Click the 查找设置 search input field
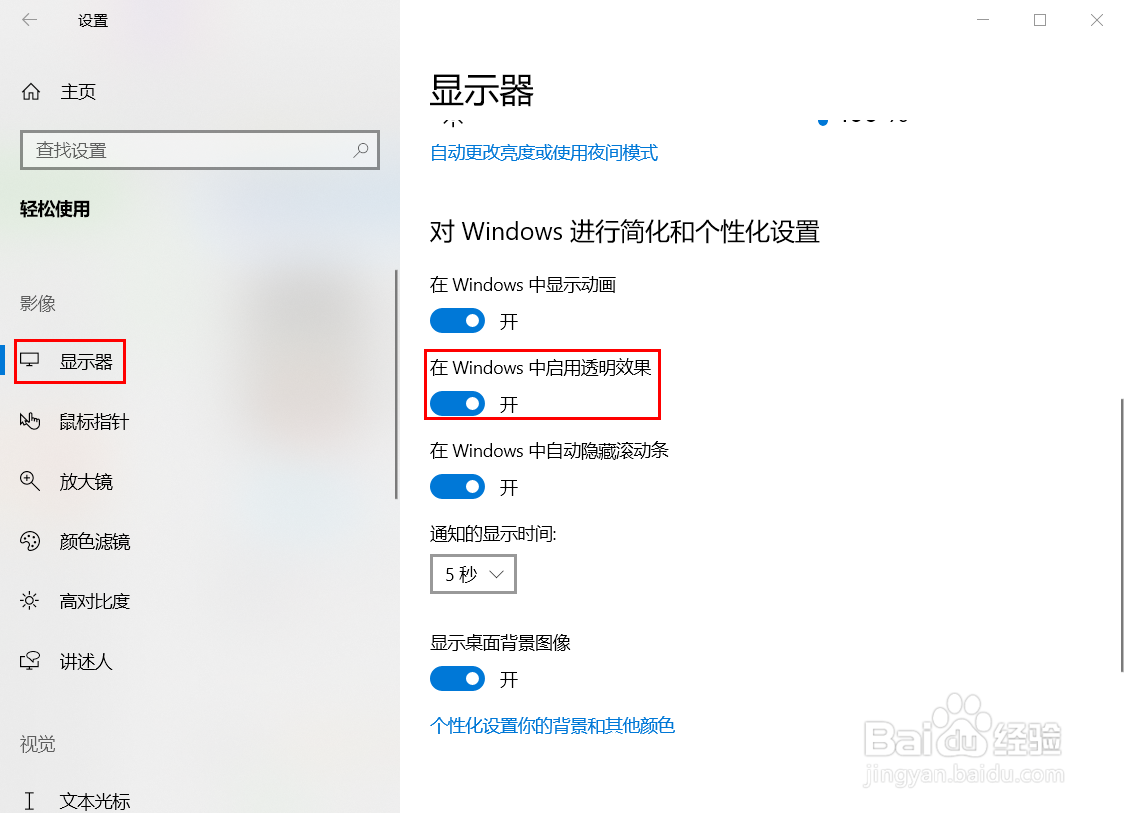 click(x=200, y=150)
